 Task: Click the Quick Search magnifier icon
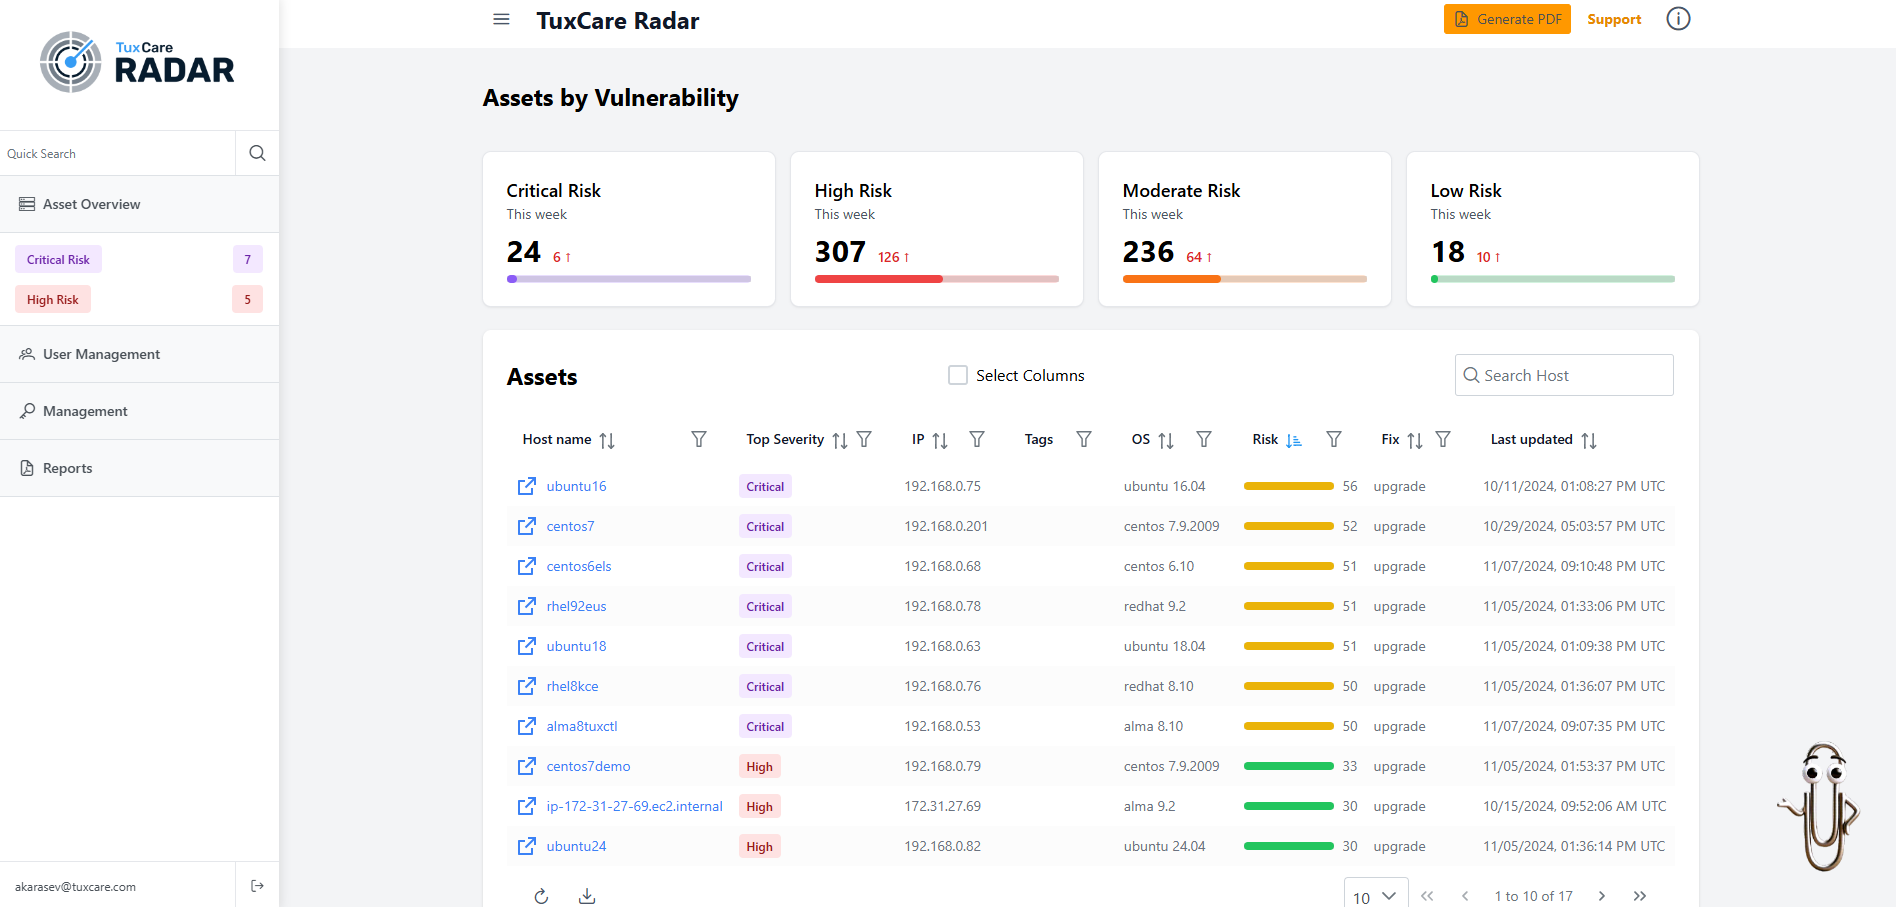click(x=257, y=153)
